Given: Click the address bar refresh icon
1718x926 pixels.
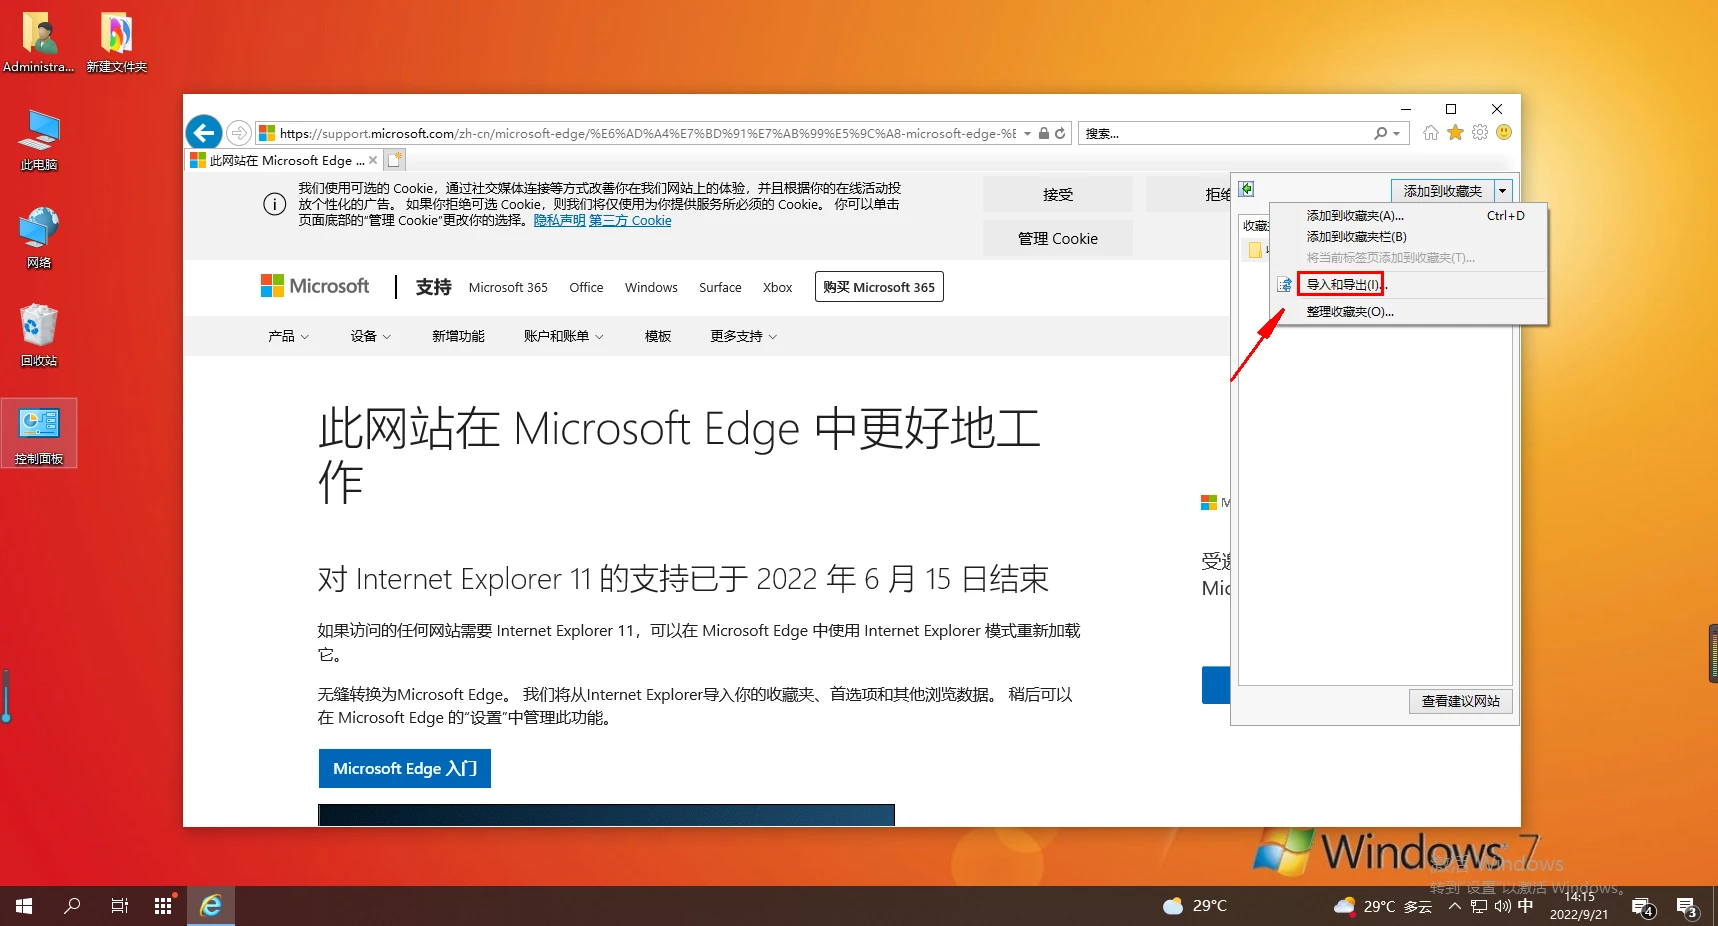Looking at the screenshot, I should pyautogui.click(x=1060, y=133).
